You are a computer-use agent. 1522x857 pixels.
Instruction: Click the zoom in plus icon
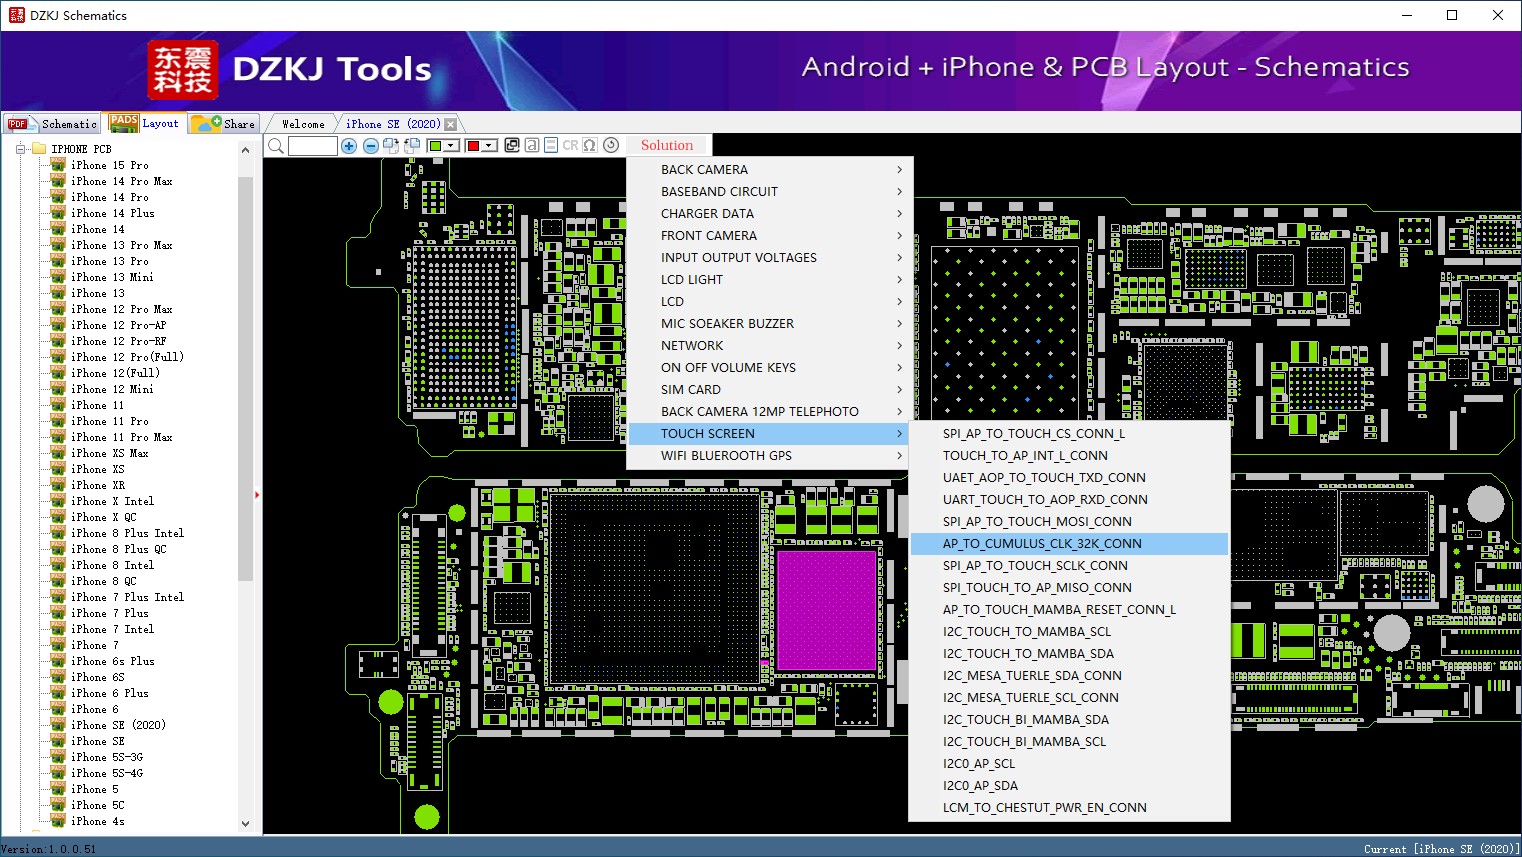pos(349,146)
